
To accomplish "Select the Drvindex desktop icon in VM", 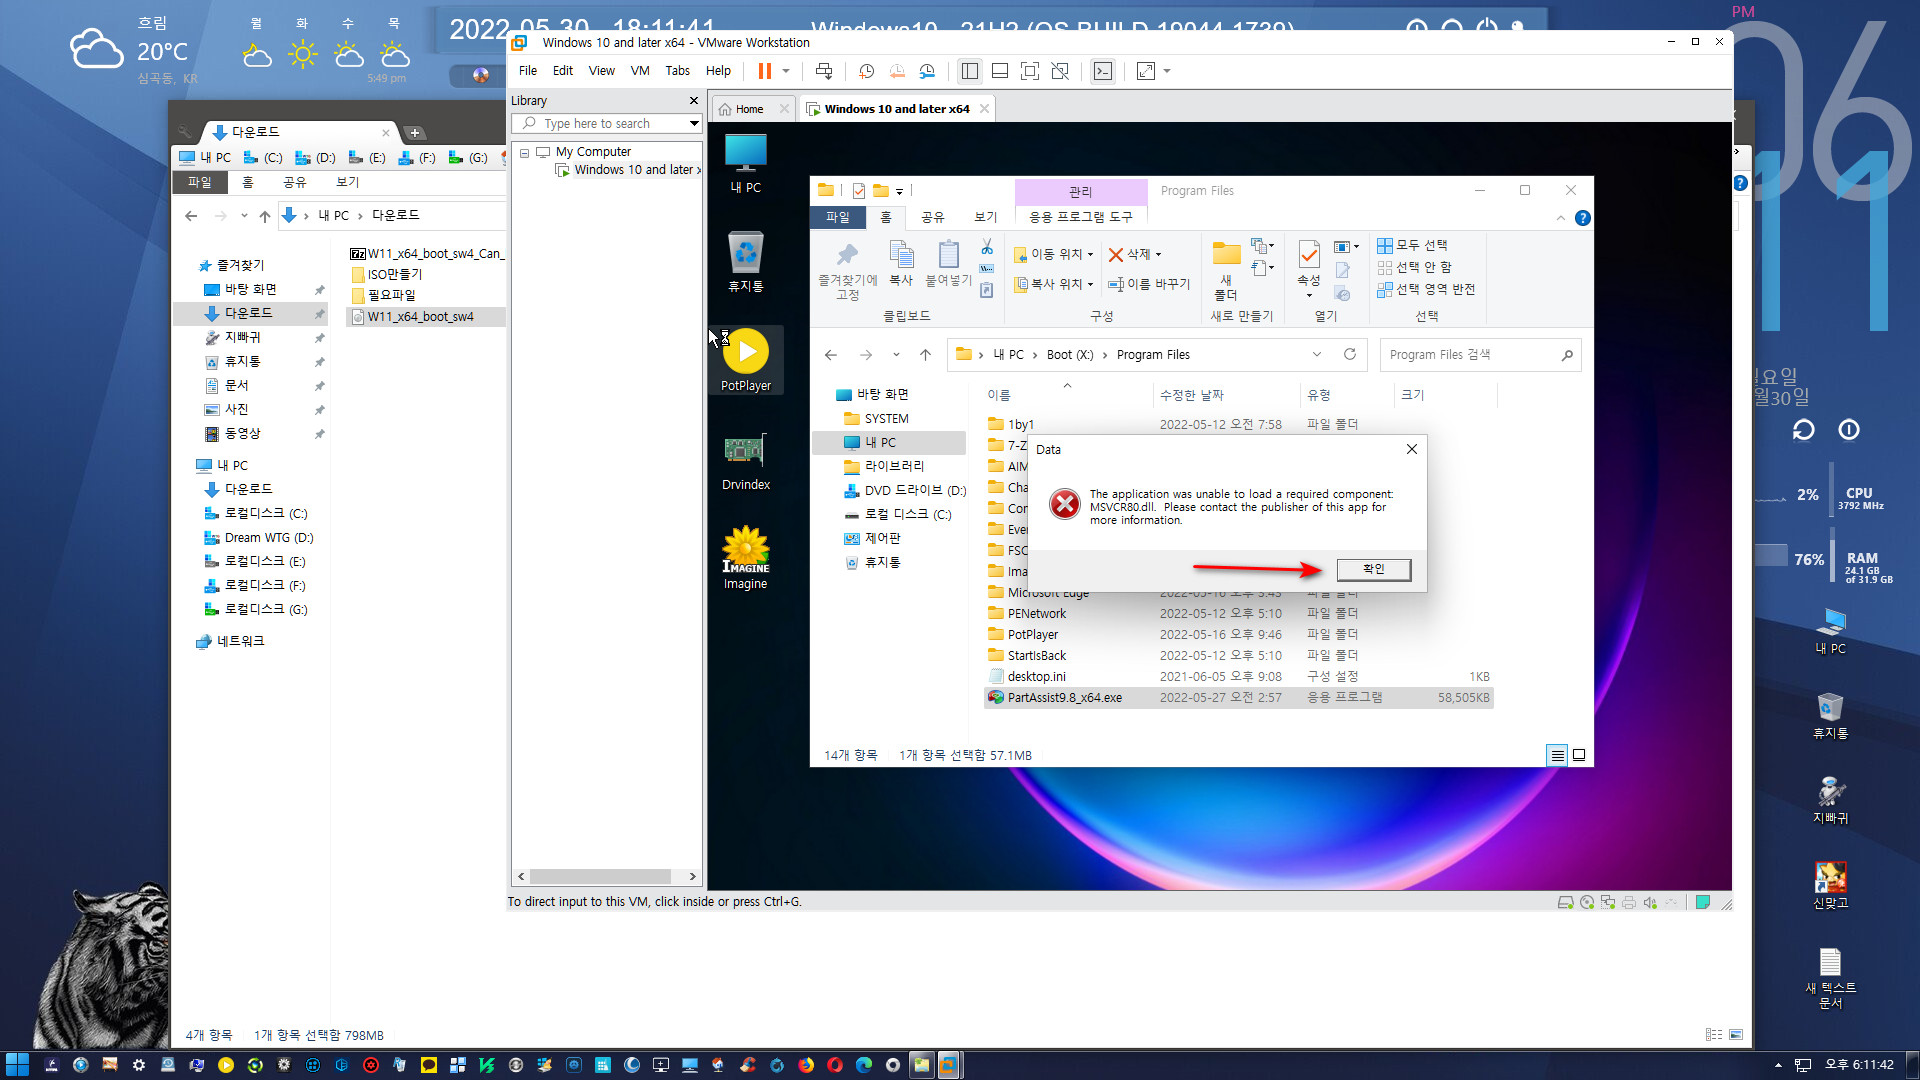I will (x=746, y=462).
